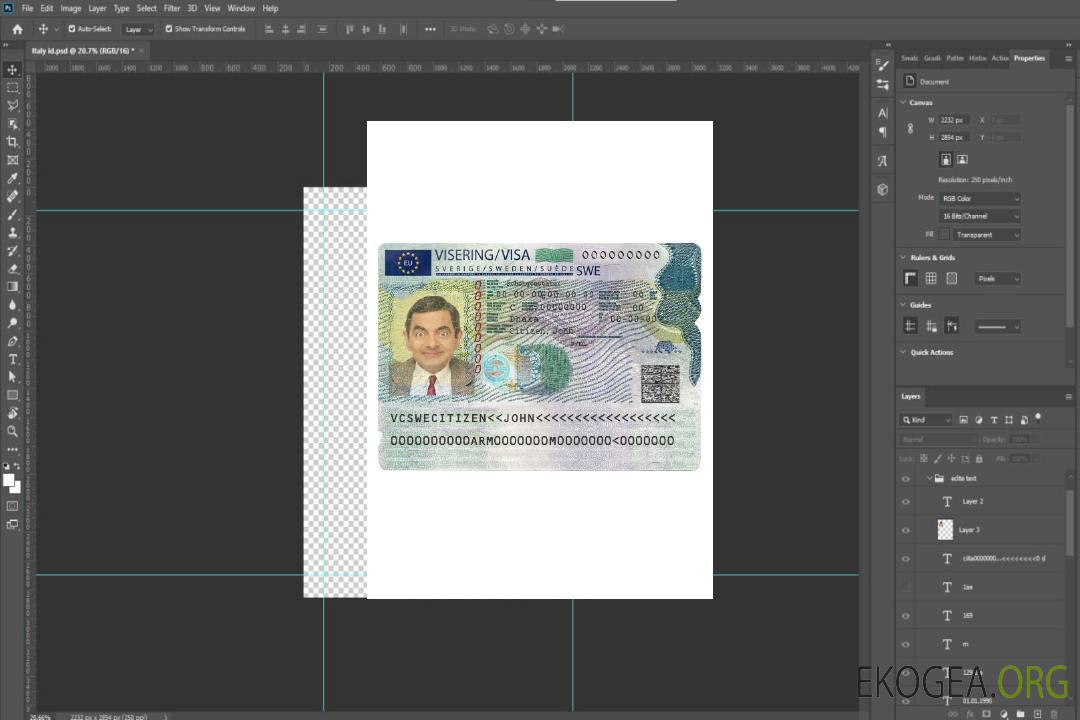Click the Create new group folder icon

(x=1020, y=714)
